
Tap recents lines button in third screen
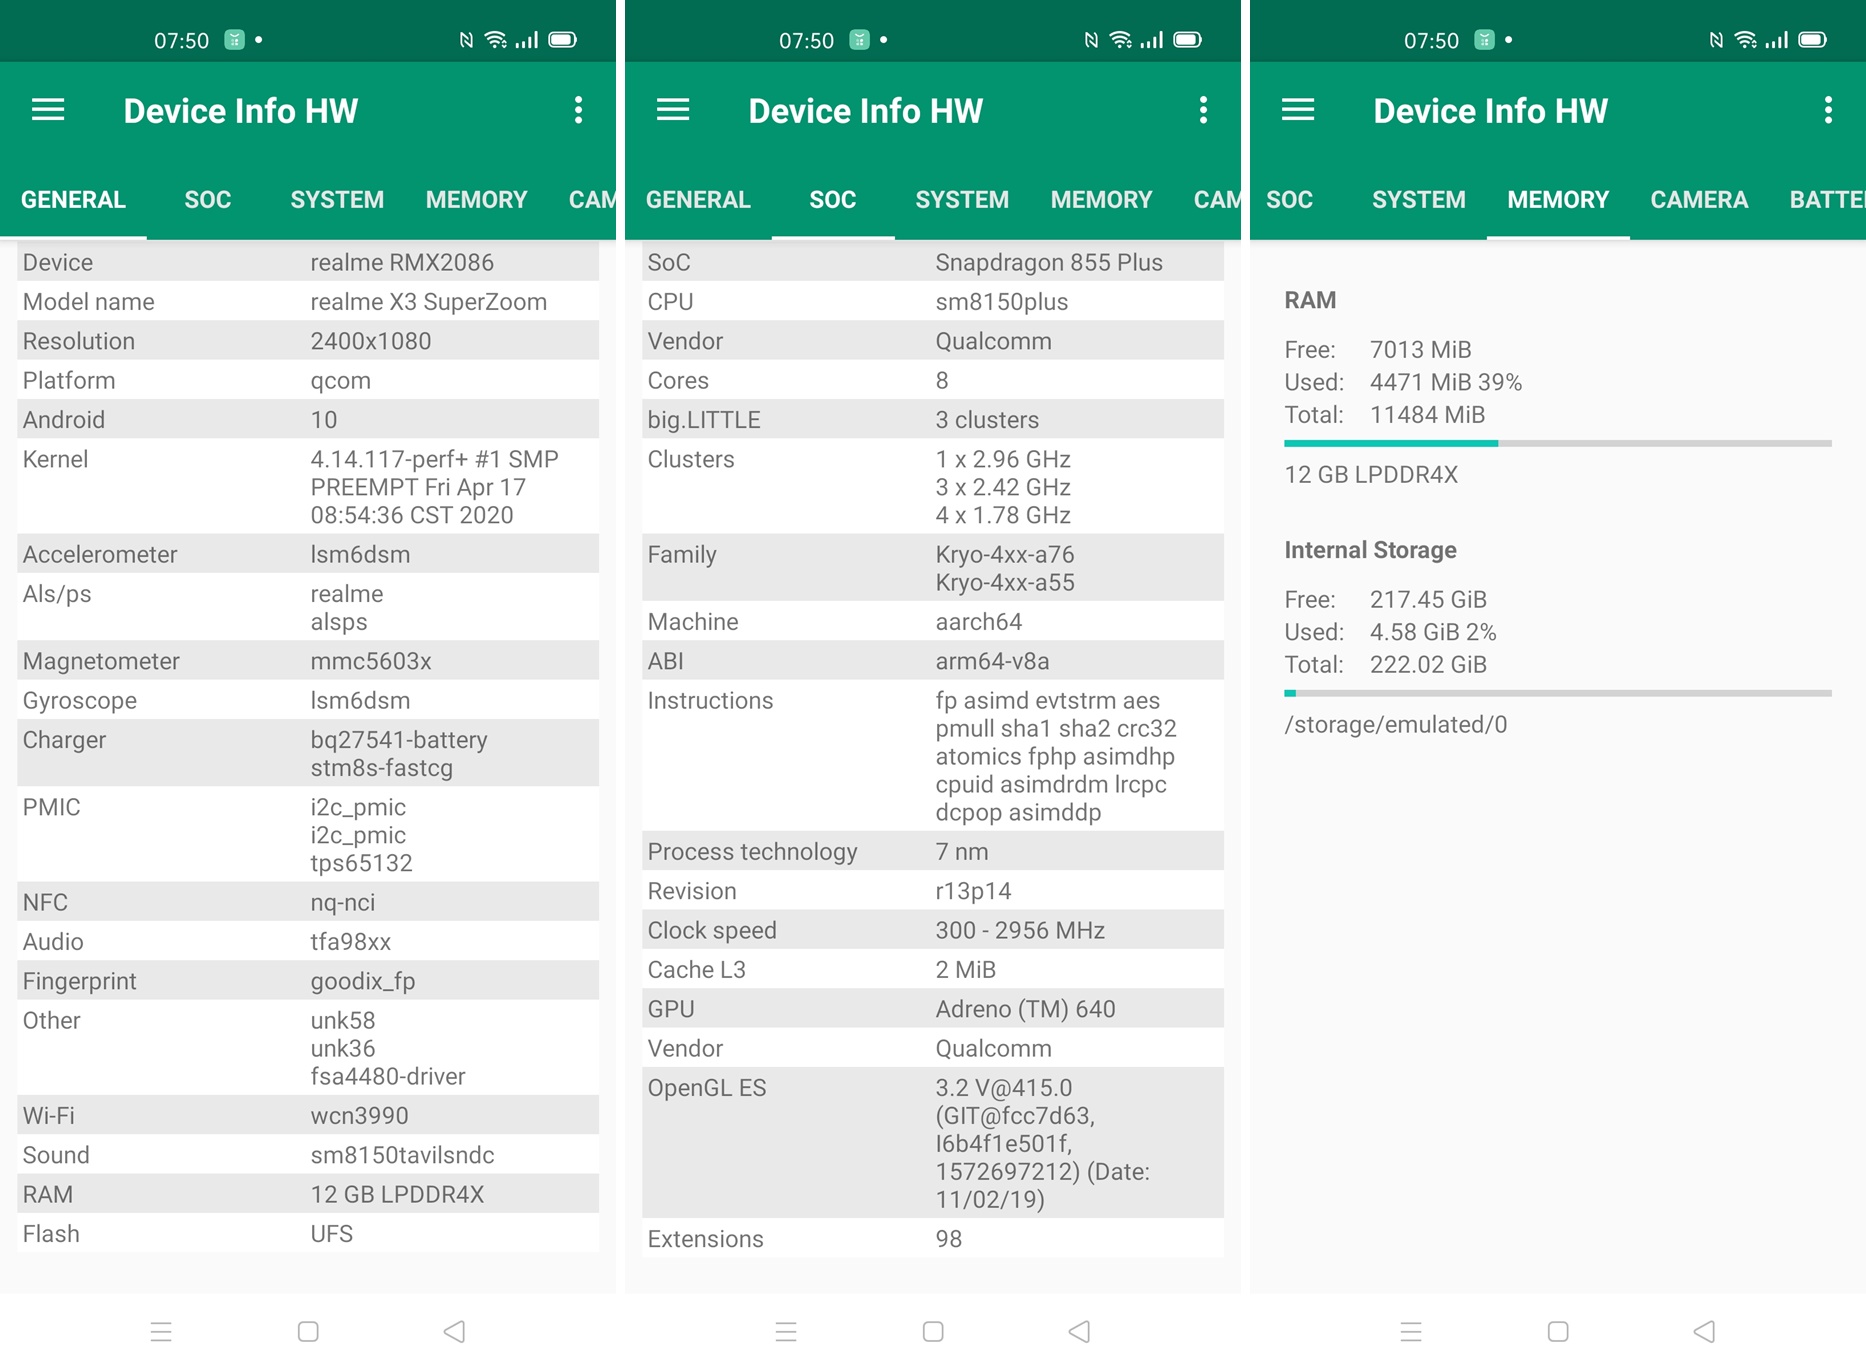coord(1411,1331)
